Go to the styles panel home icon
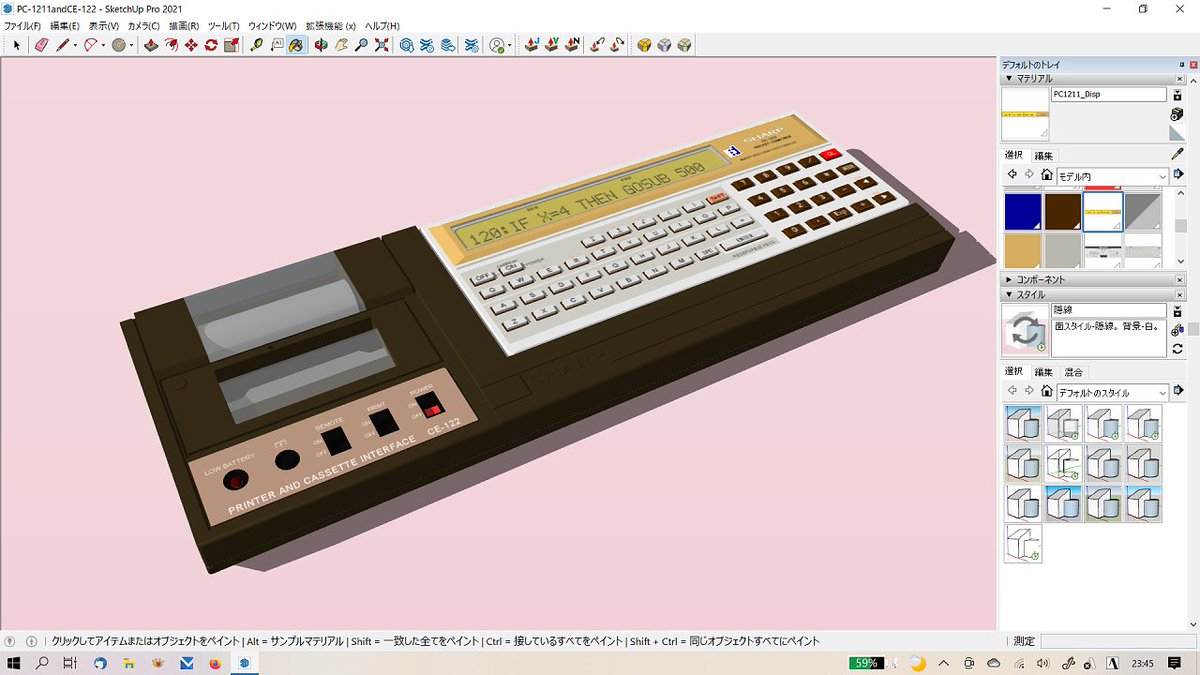 coord(1046,392)
